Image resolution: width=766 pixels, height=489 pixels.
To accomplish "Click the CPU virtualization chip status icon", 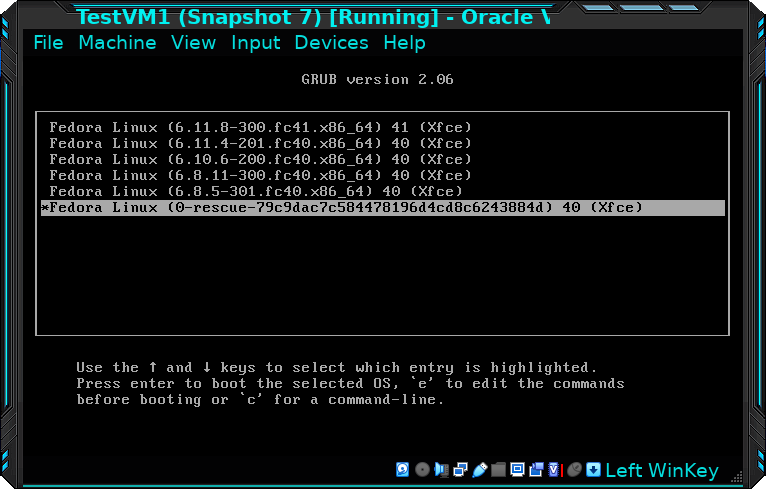I will pos(554,469).
